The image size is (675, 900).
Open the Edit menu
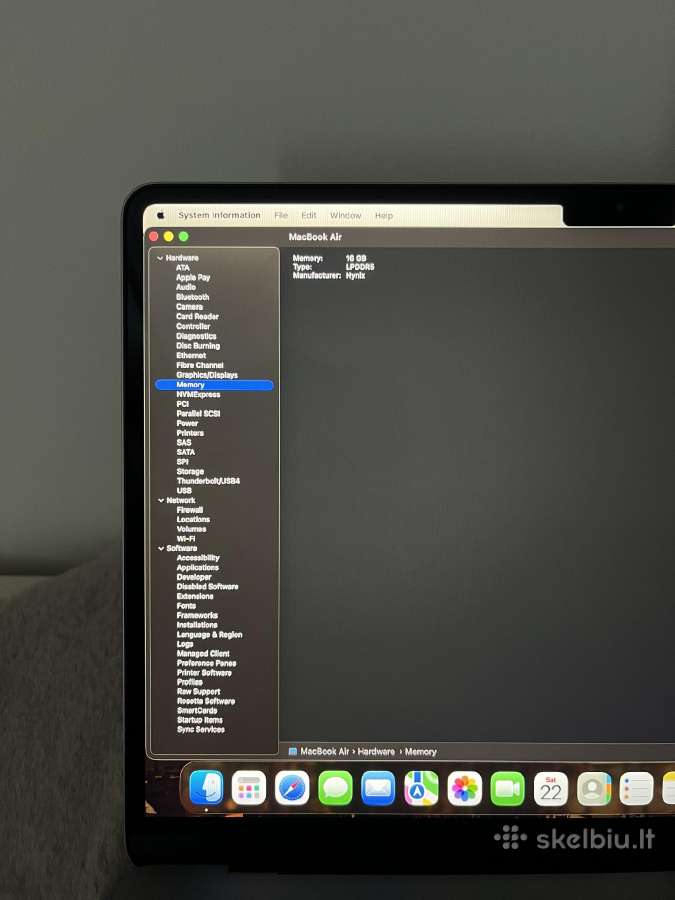(309, 215)
